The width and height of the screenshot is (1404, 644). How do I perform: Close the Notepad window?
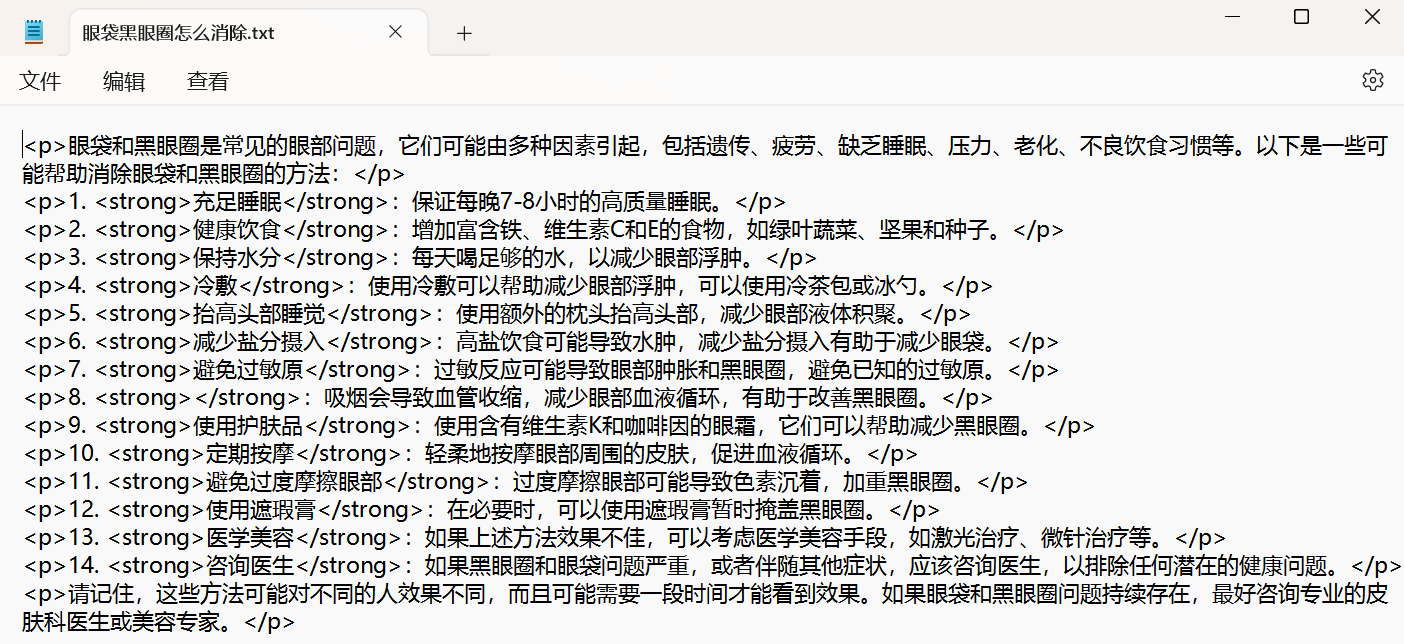click(1372, 17)
